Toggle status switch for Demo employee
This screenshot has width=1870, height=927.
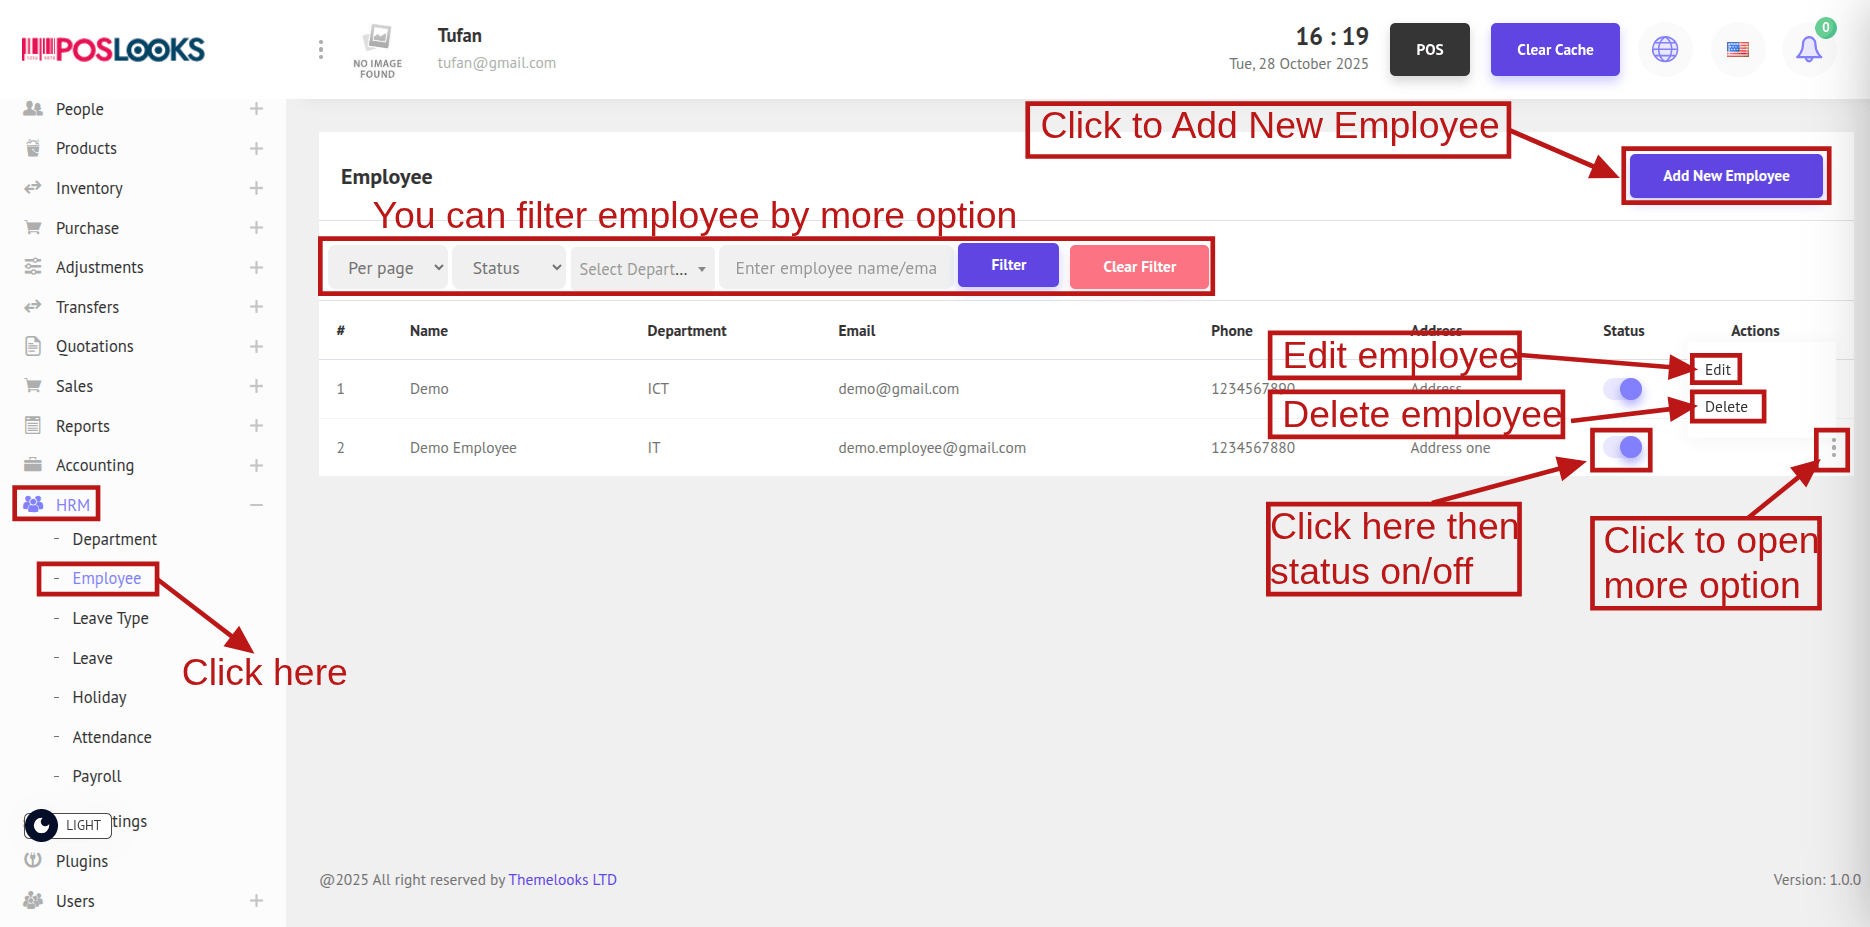tap(1623, 389)
